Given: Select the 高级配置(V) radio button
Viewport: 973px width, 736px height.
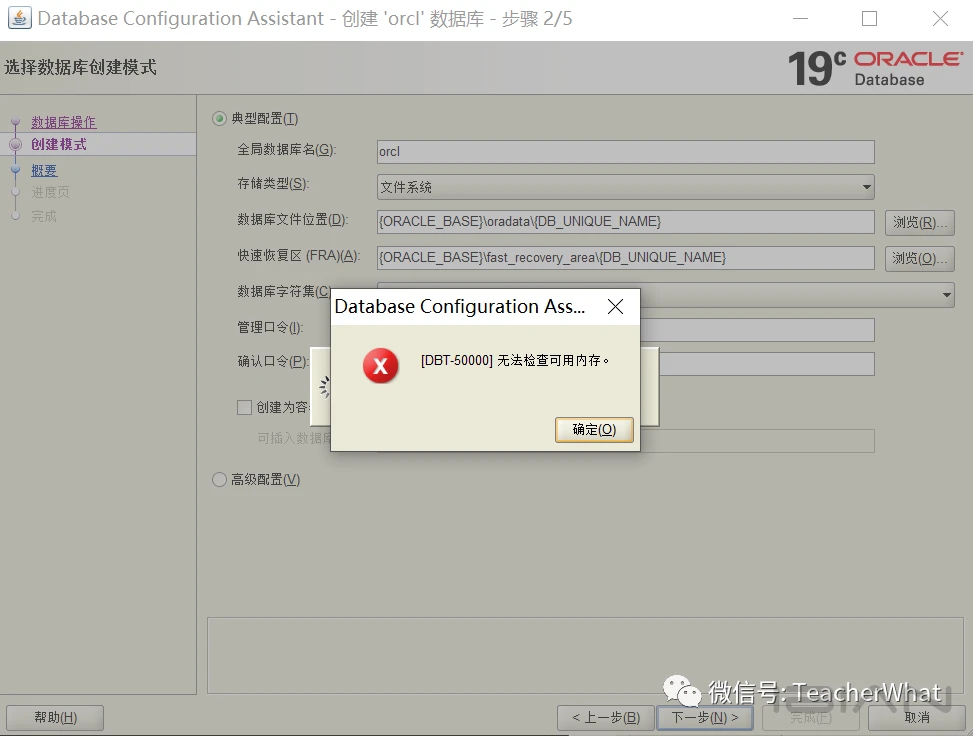Looking at the screenshot, I should [219, 479].
